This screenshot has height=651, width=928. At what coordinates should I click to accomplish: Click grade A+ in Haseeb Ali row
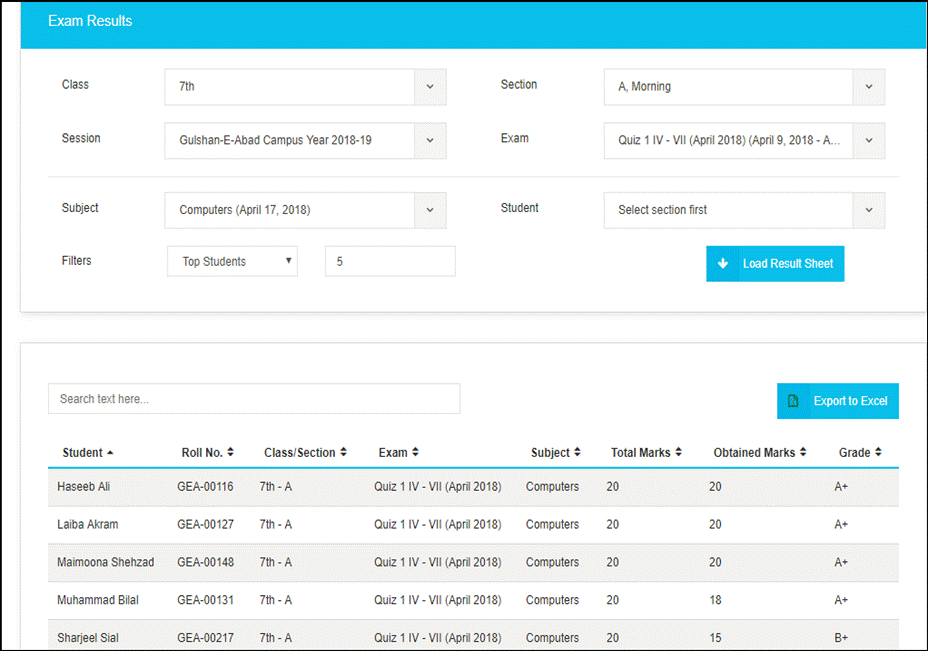tap(841, 486)
